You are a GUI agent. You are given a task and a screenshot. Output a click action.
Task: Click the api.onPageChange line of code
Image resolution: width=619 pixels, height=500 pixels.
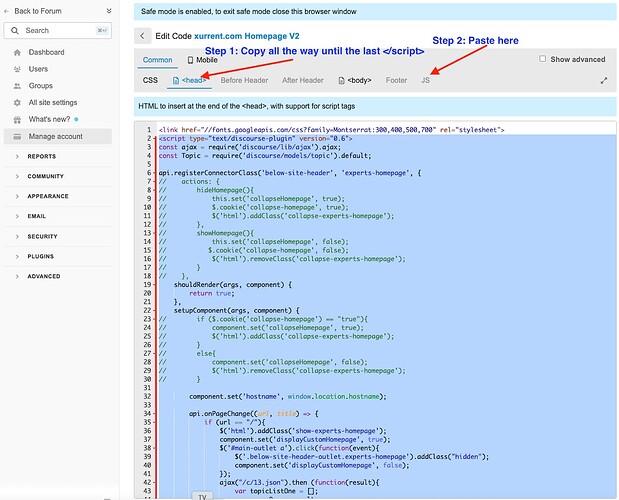[253, 414]
